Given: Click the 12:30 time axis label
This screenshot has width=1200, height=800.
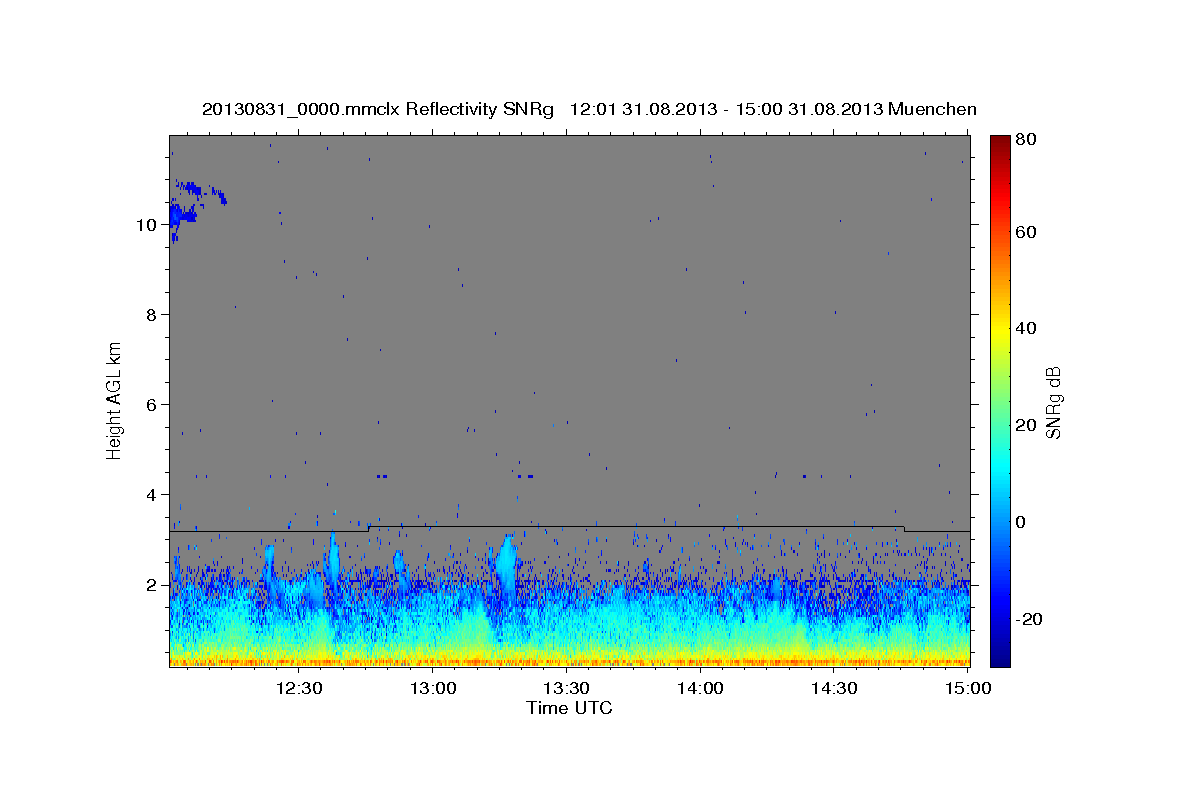Looking at the screenshot, I should pyautogui.click(x=299, y=689).
